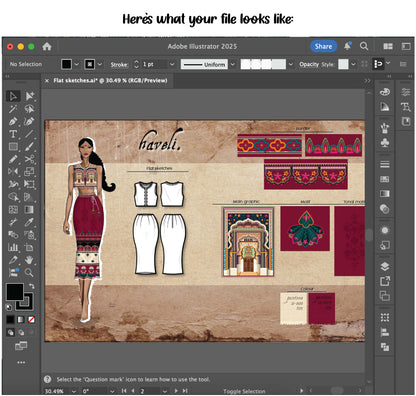Open the stroke weight dropdown
The width and height of the screenshot is (416, 396).
(x=172, y=64)
